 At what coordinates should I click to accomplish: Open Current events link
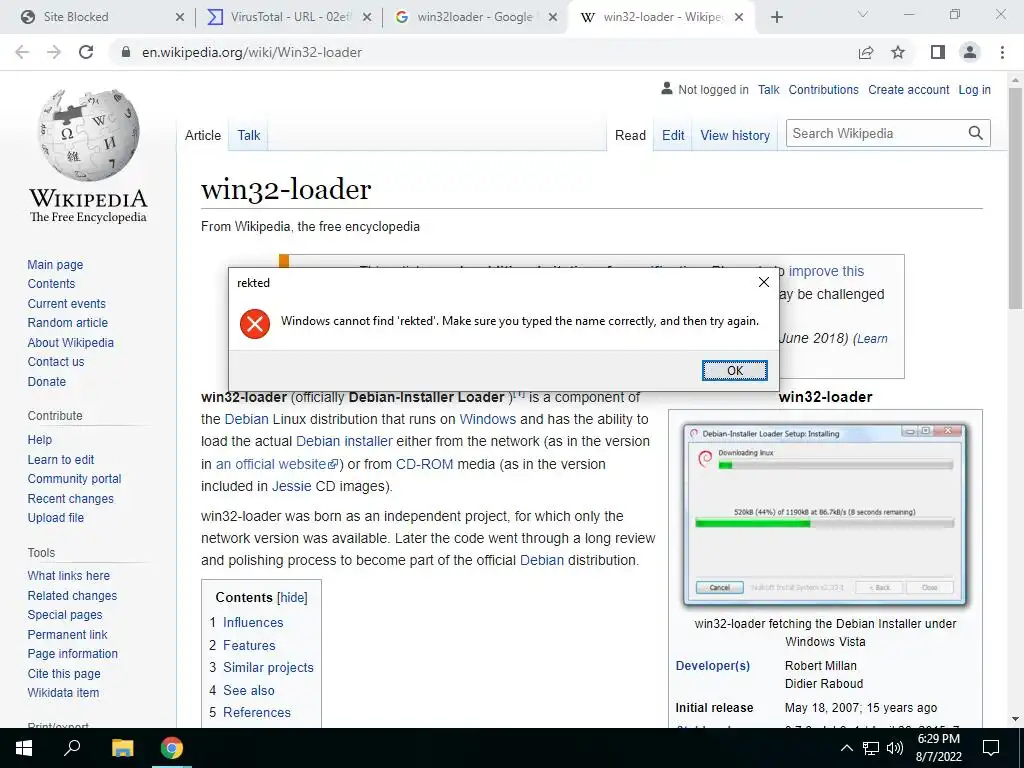(x=67, y=304)
